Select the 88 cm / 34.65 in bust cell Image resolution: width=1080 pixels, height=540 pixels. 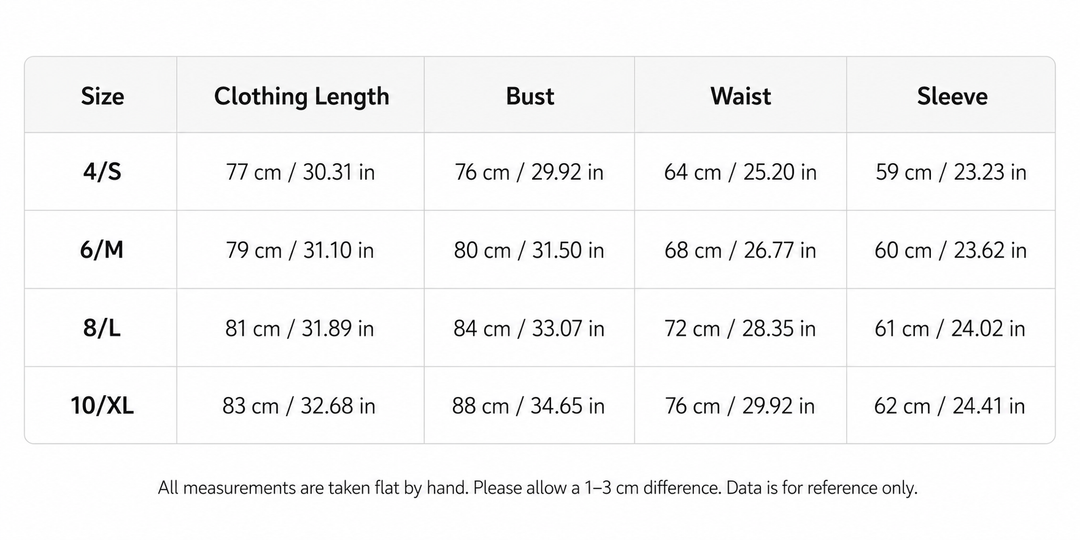tap(528, 406)
